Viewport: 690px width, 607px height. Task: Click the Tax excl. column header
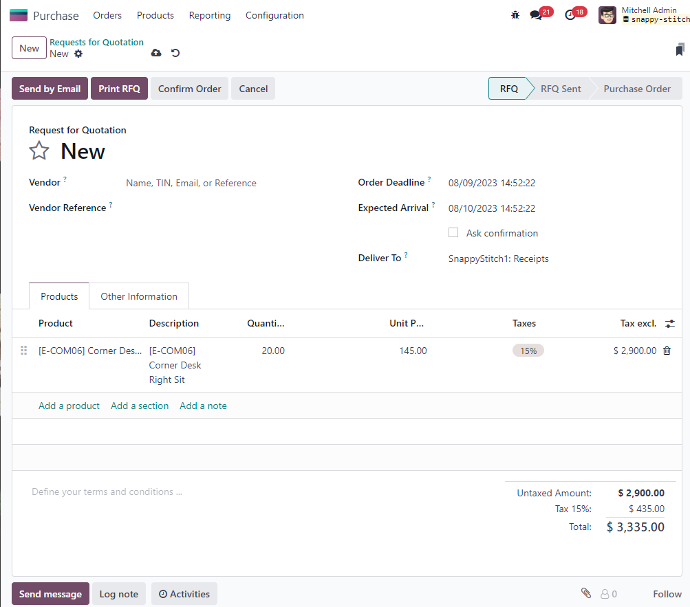[638, 324]
